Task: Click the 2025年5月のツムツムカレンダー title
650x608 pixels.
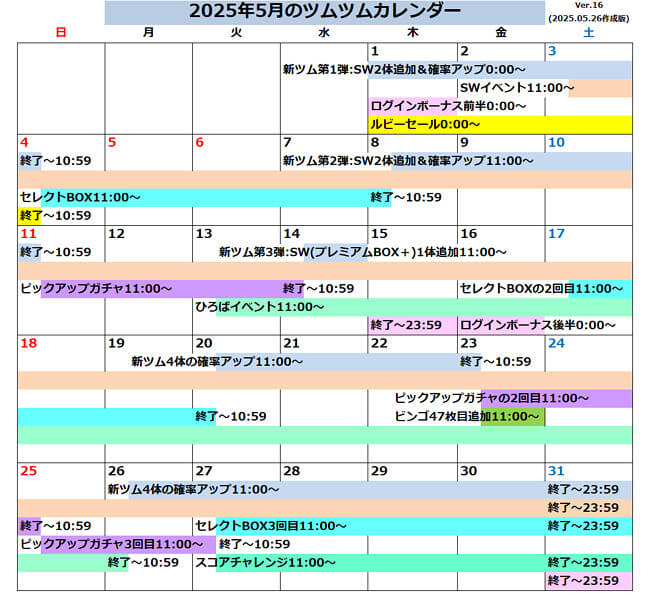Action: click(x=324, y=11)
